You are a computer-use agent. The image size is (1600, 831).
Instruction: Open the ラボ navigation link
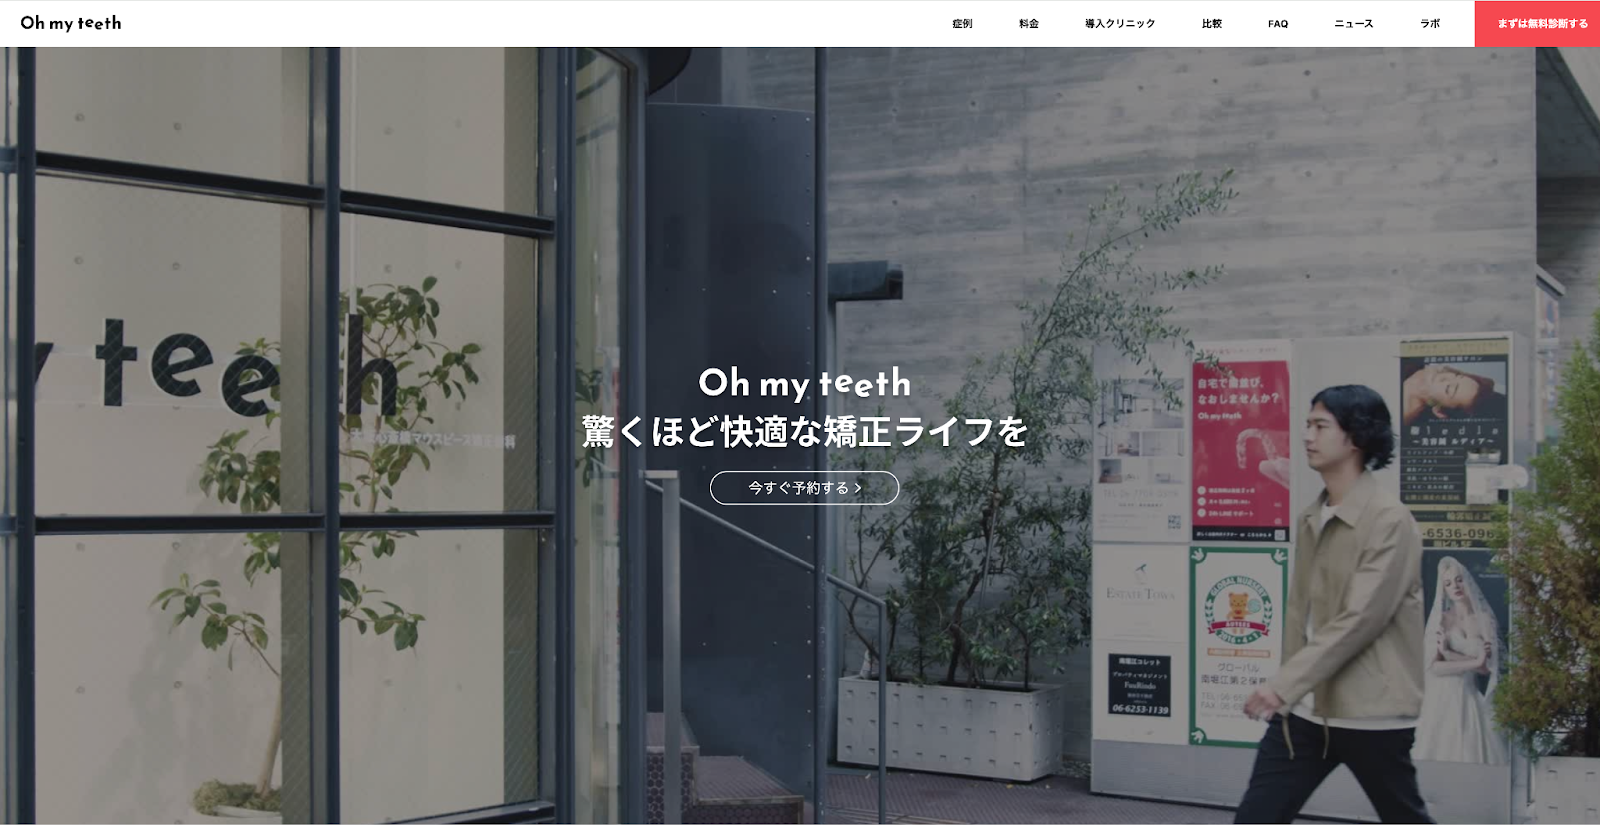point(1430,24)
